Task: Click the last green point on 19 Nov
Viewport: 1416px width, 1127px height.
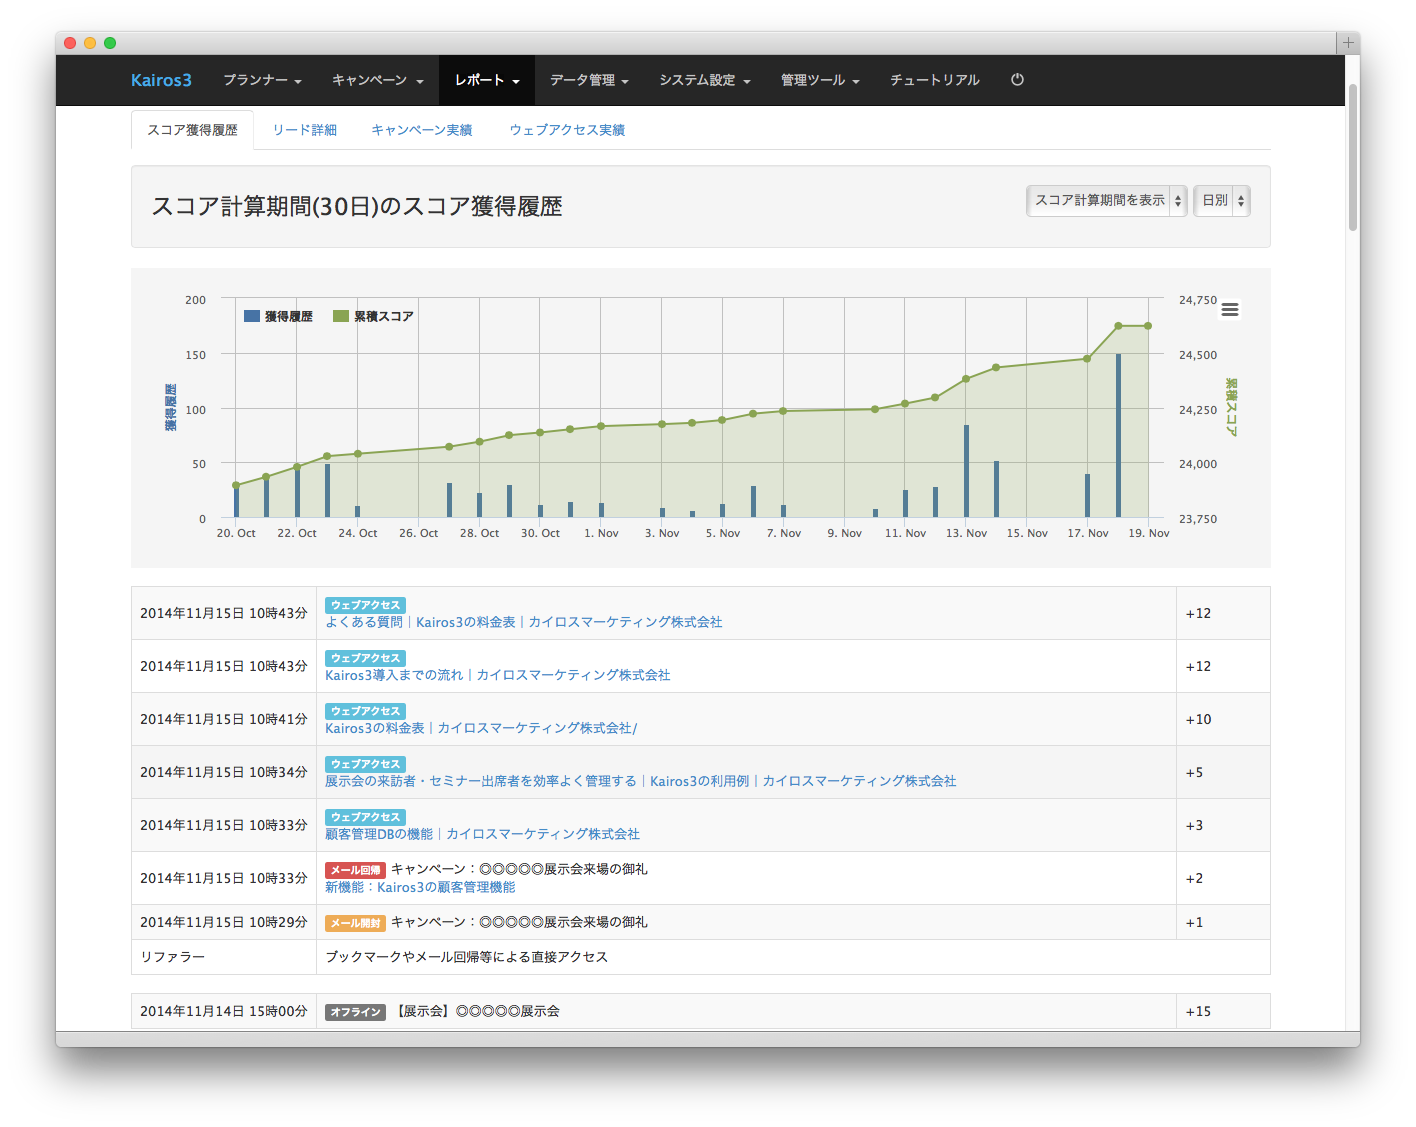Action: tap(1148, 326)
